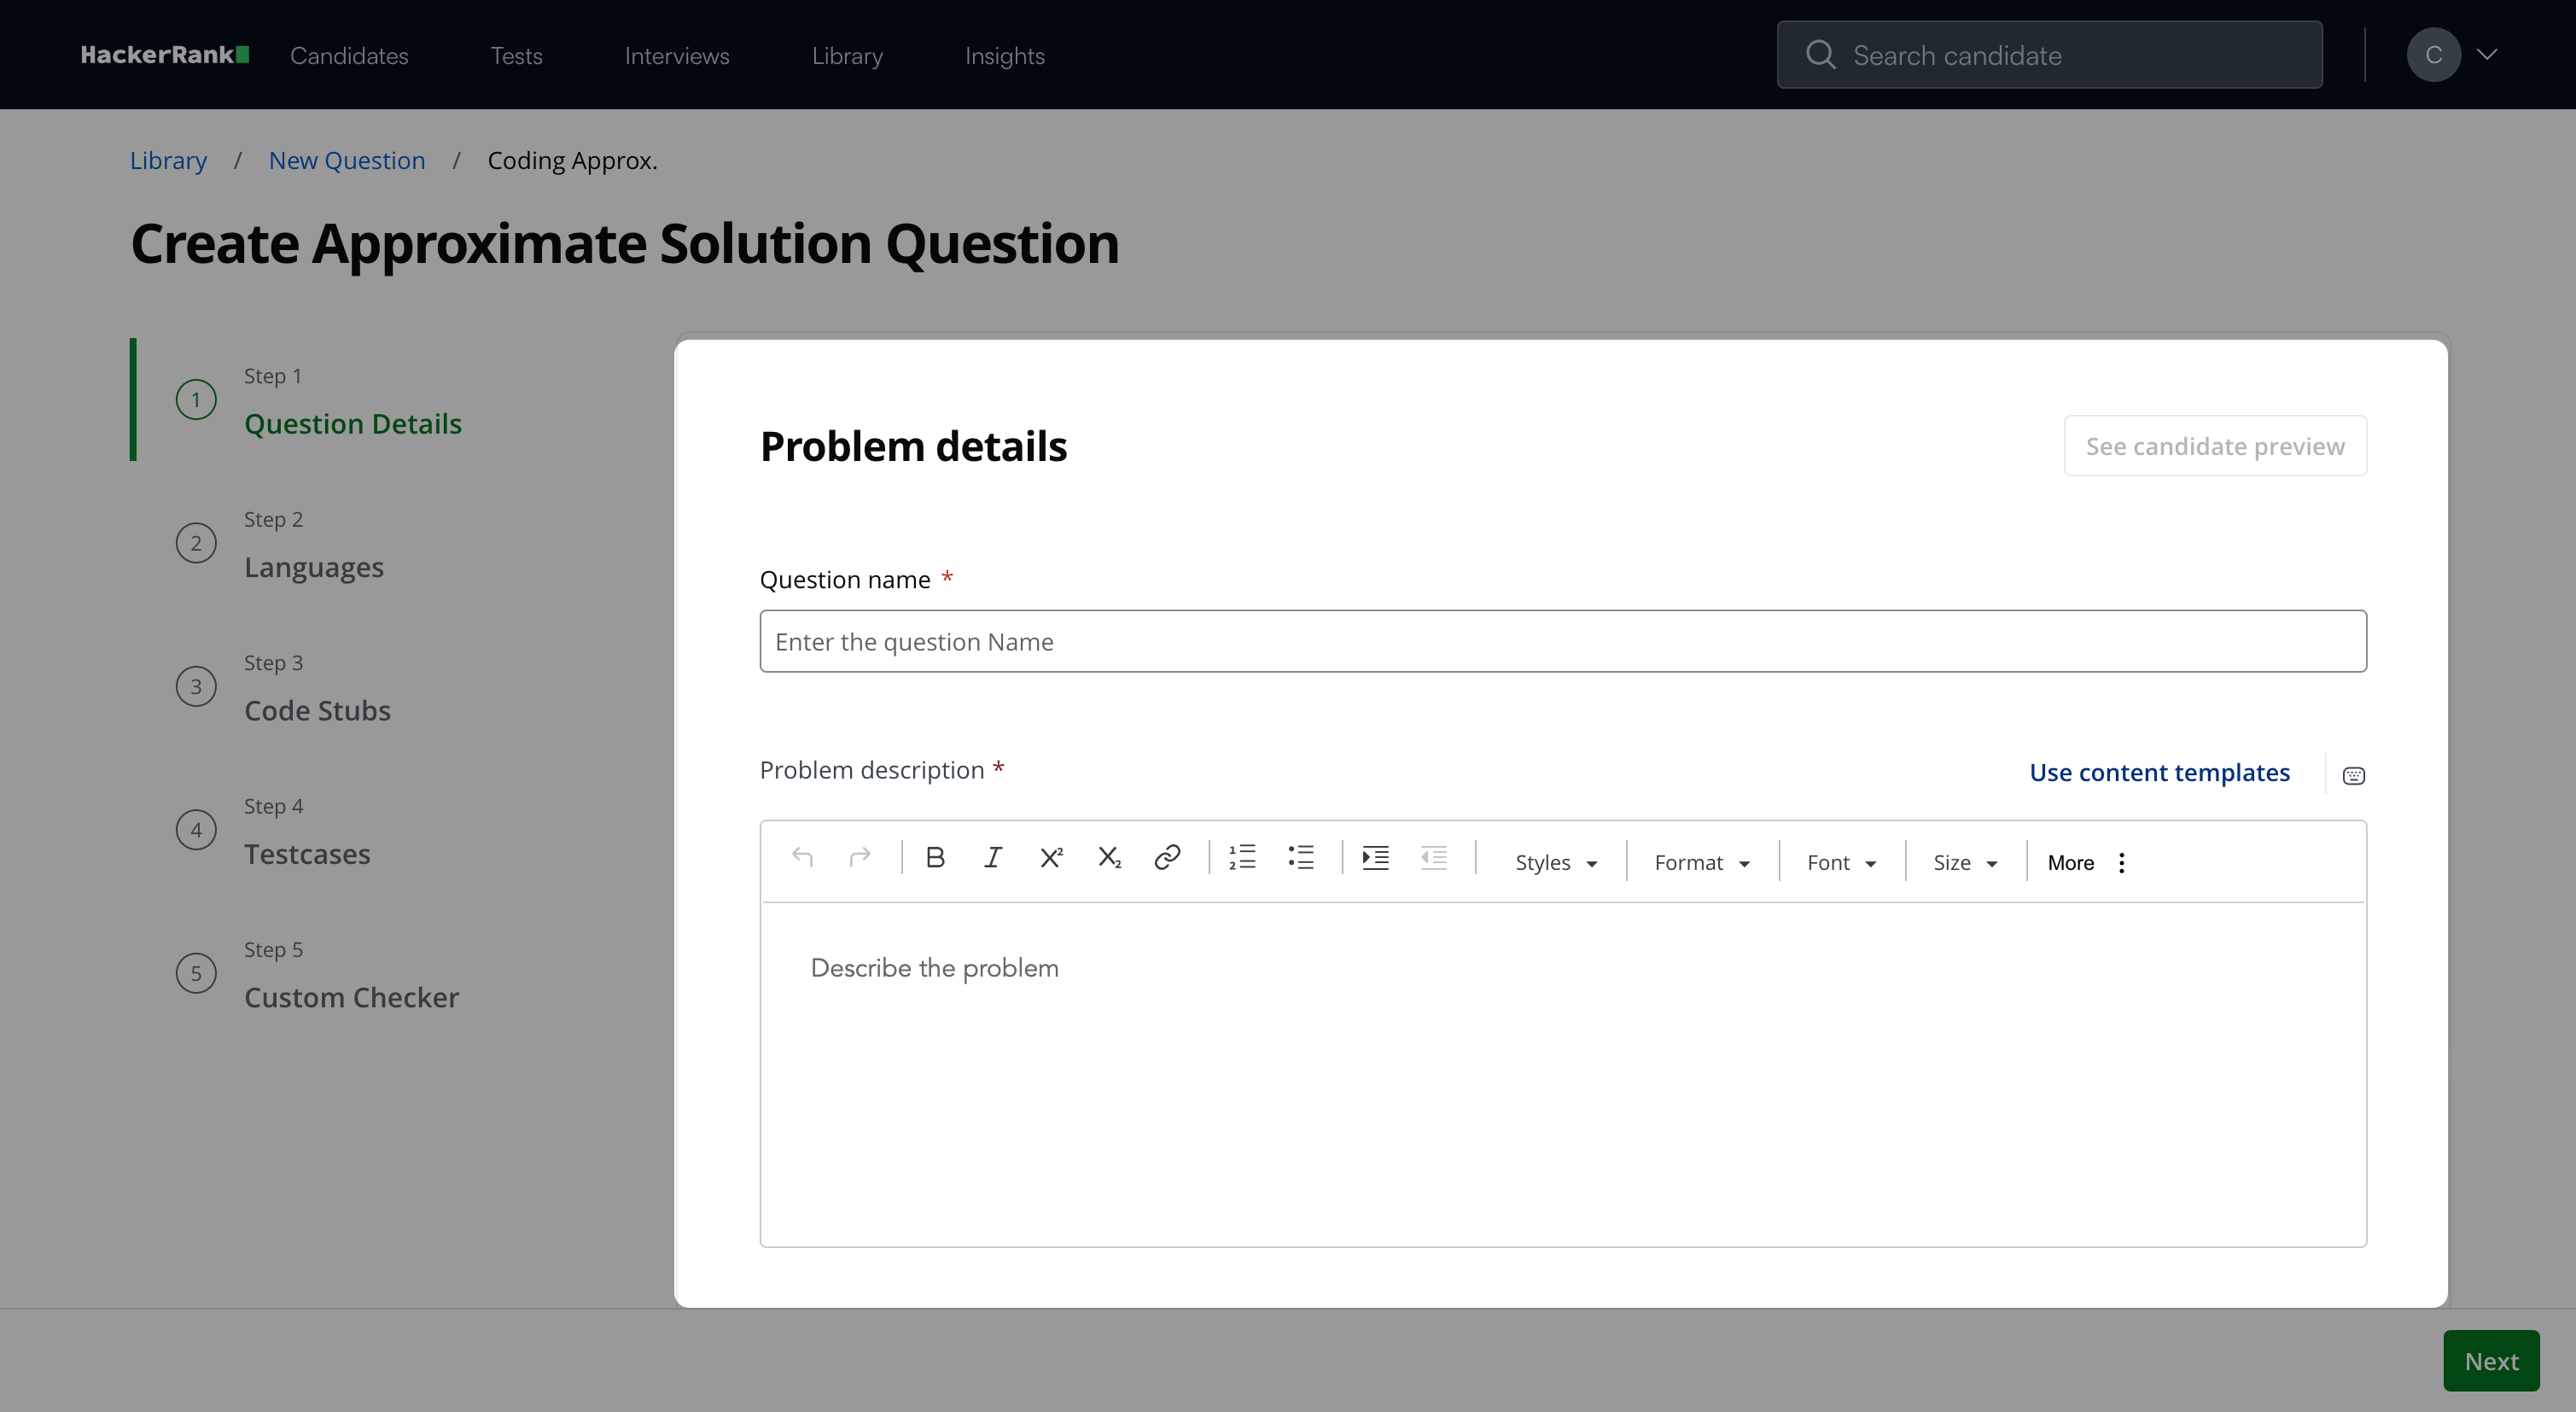The height and width of the screenshot is (1412, 2576).
Task: Decrease indent in the editor
Action: (1434, 857)
